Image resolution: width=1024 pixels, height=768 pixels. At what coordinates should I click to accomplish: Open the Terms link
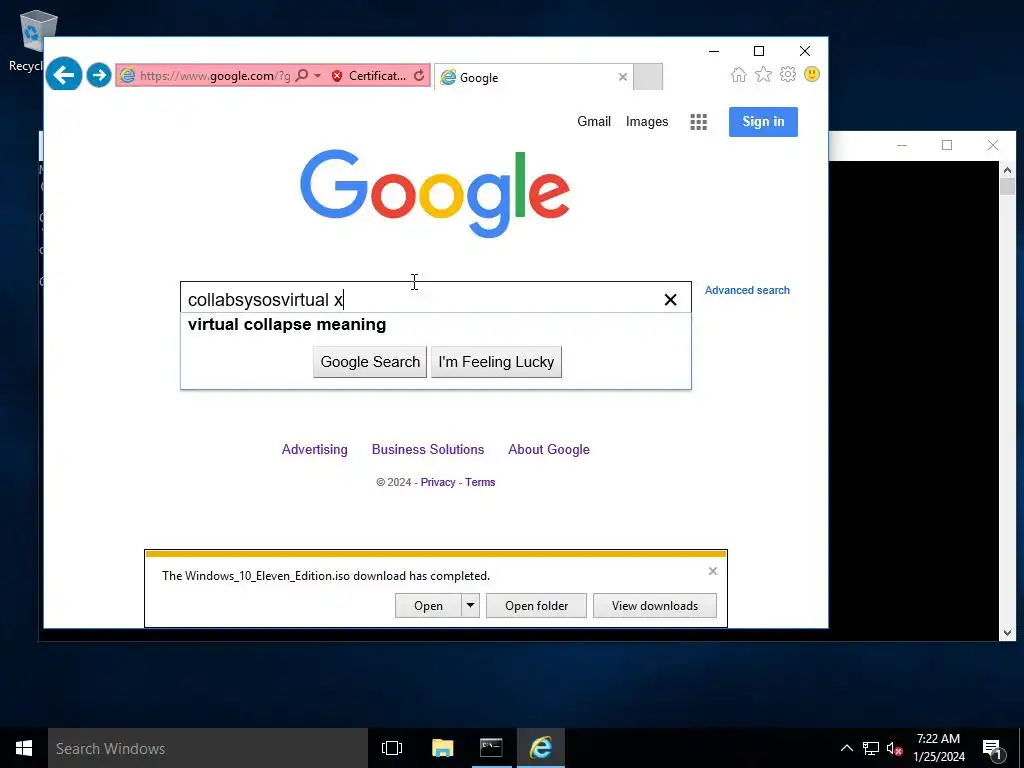coord(480,482)
